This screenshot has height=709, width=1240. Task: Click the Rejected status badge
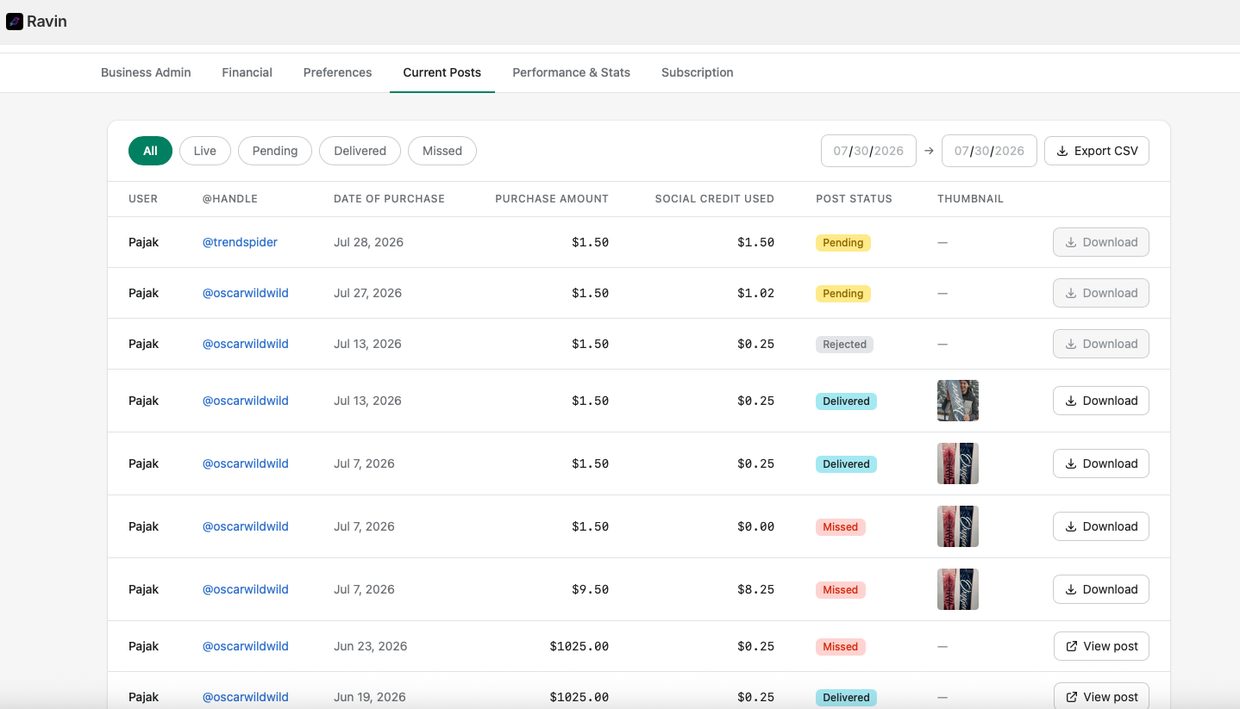point(845,344)
